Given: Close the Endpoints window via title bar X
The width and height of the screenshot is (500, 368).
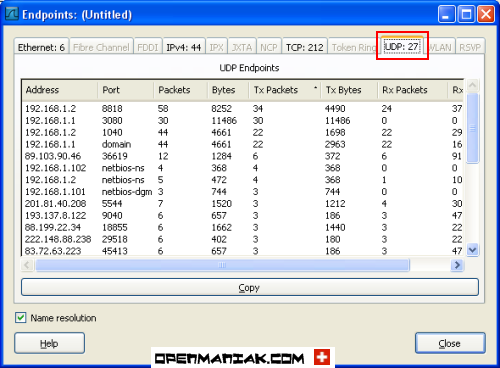Looking at the screenshot, I should (x=486, y=14).
